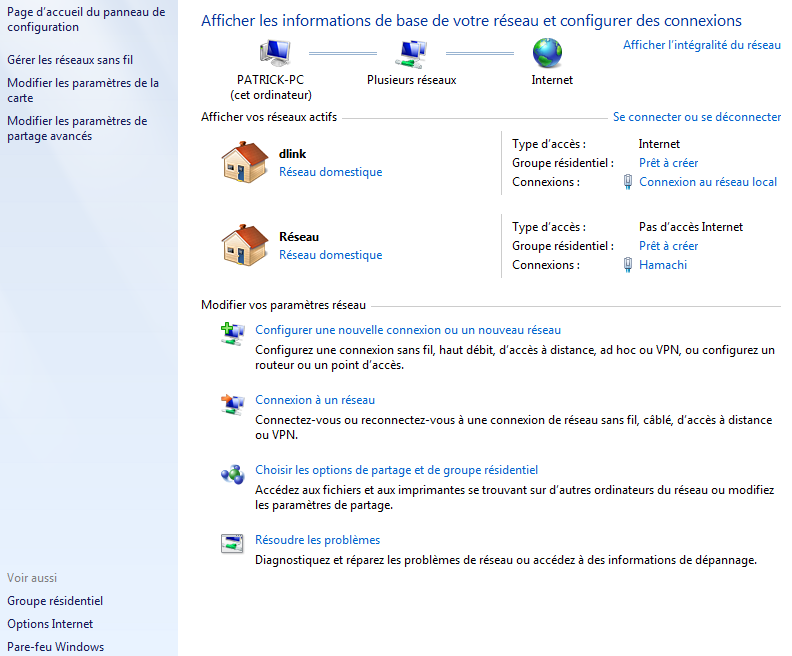Click the Internet access type value for dlink

click(x=659, y=144)
